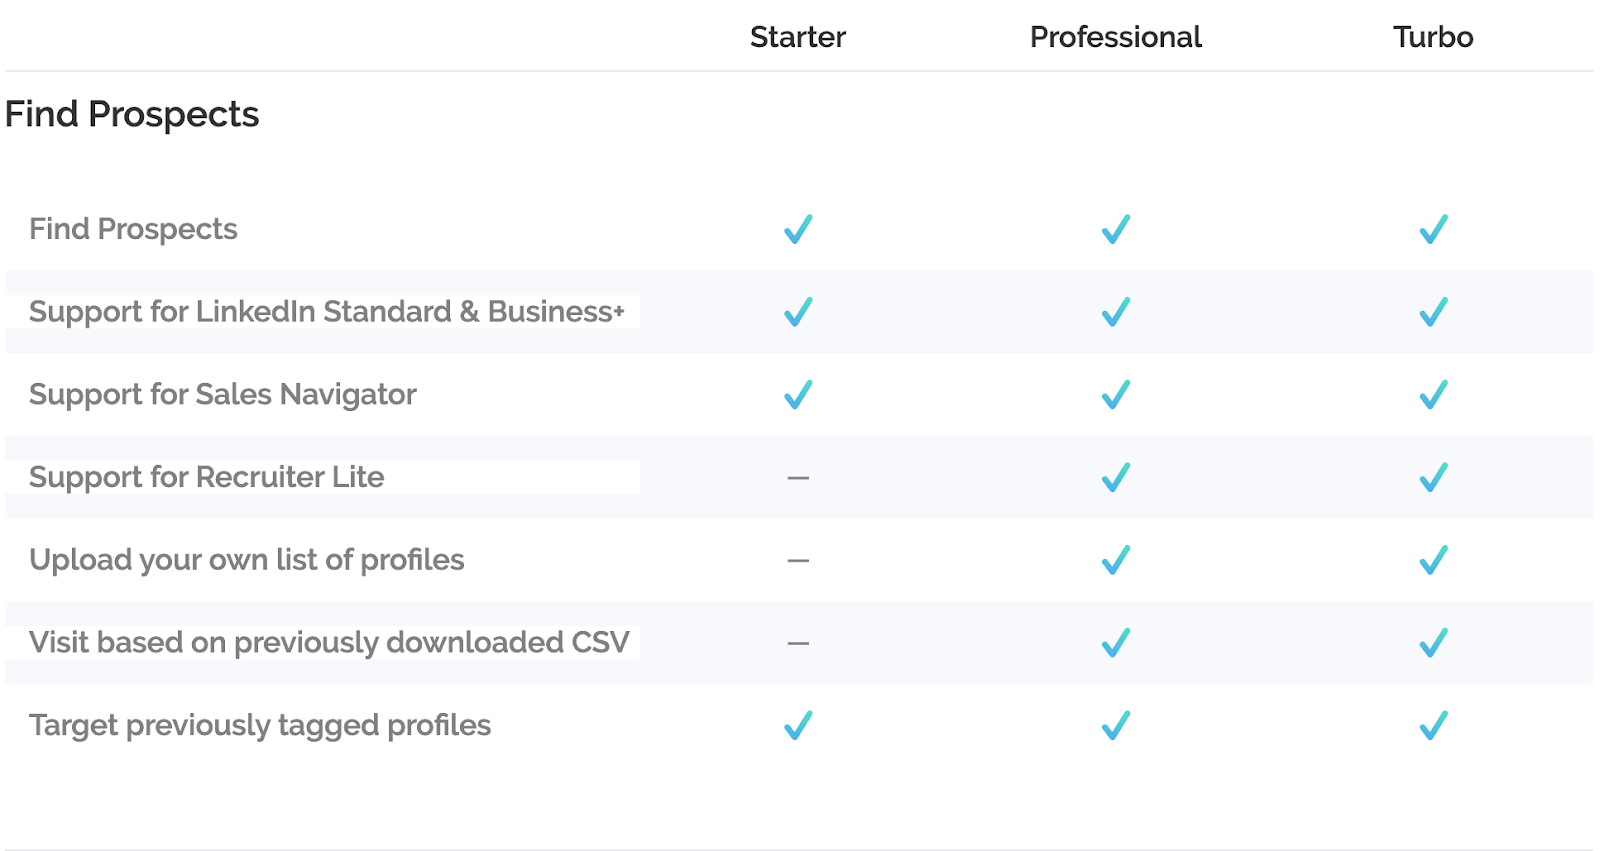Click the Support for Sales Navigator label
Image resolution: width=1600 pixels, height=851 pixels.
tap(223, 395)
